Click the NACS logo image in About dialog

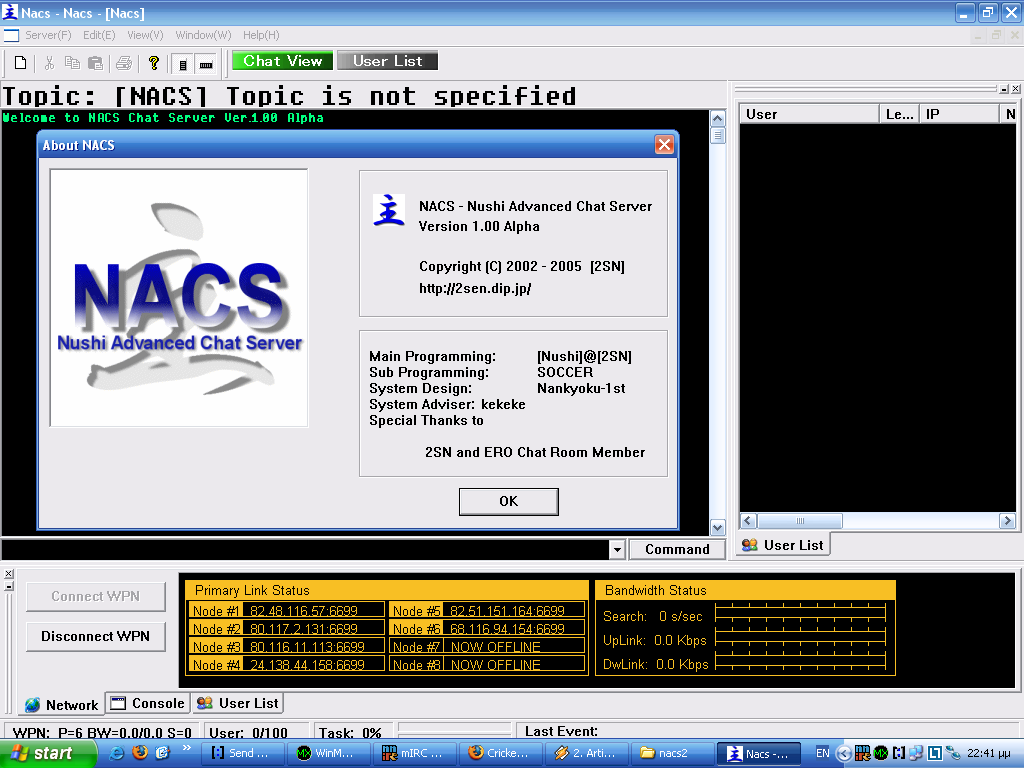179,298
